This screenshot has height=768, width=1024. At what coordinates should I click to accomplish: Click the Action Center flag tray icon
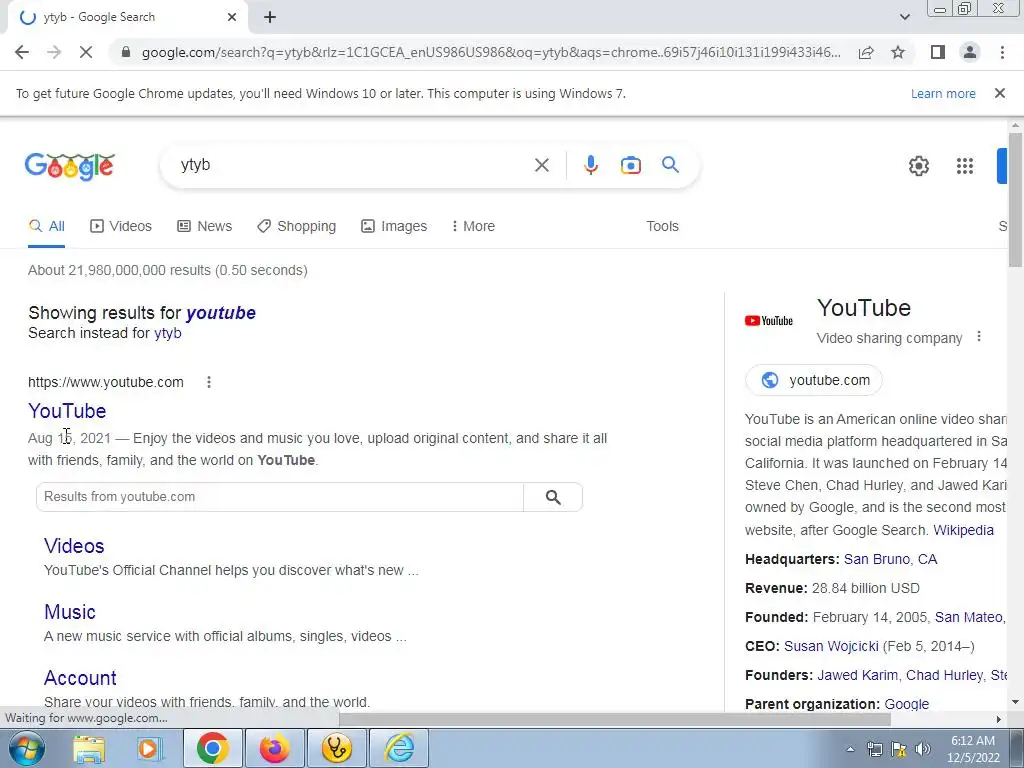(x=899, y=749)
